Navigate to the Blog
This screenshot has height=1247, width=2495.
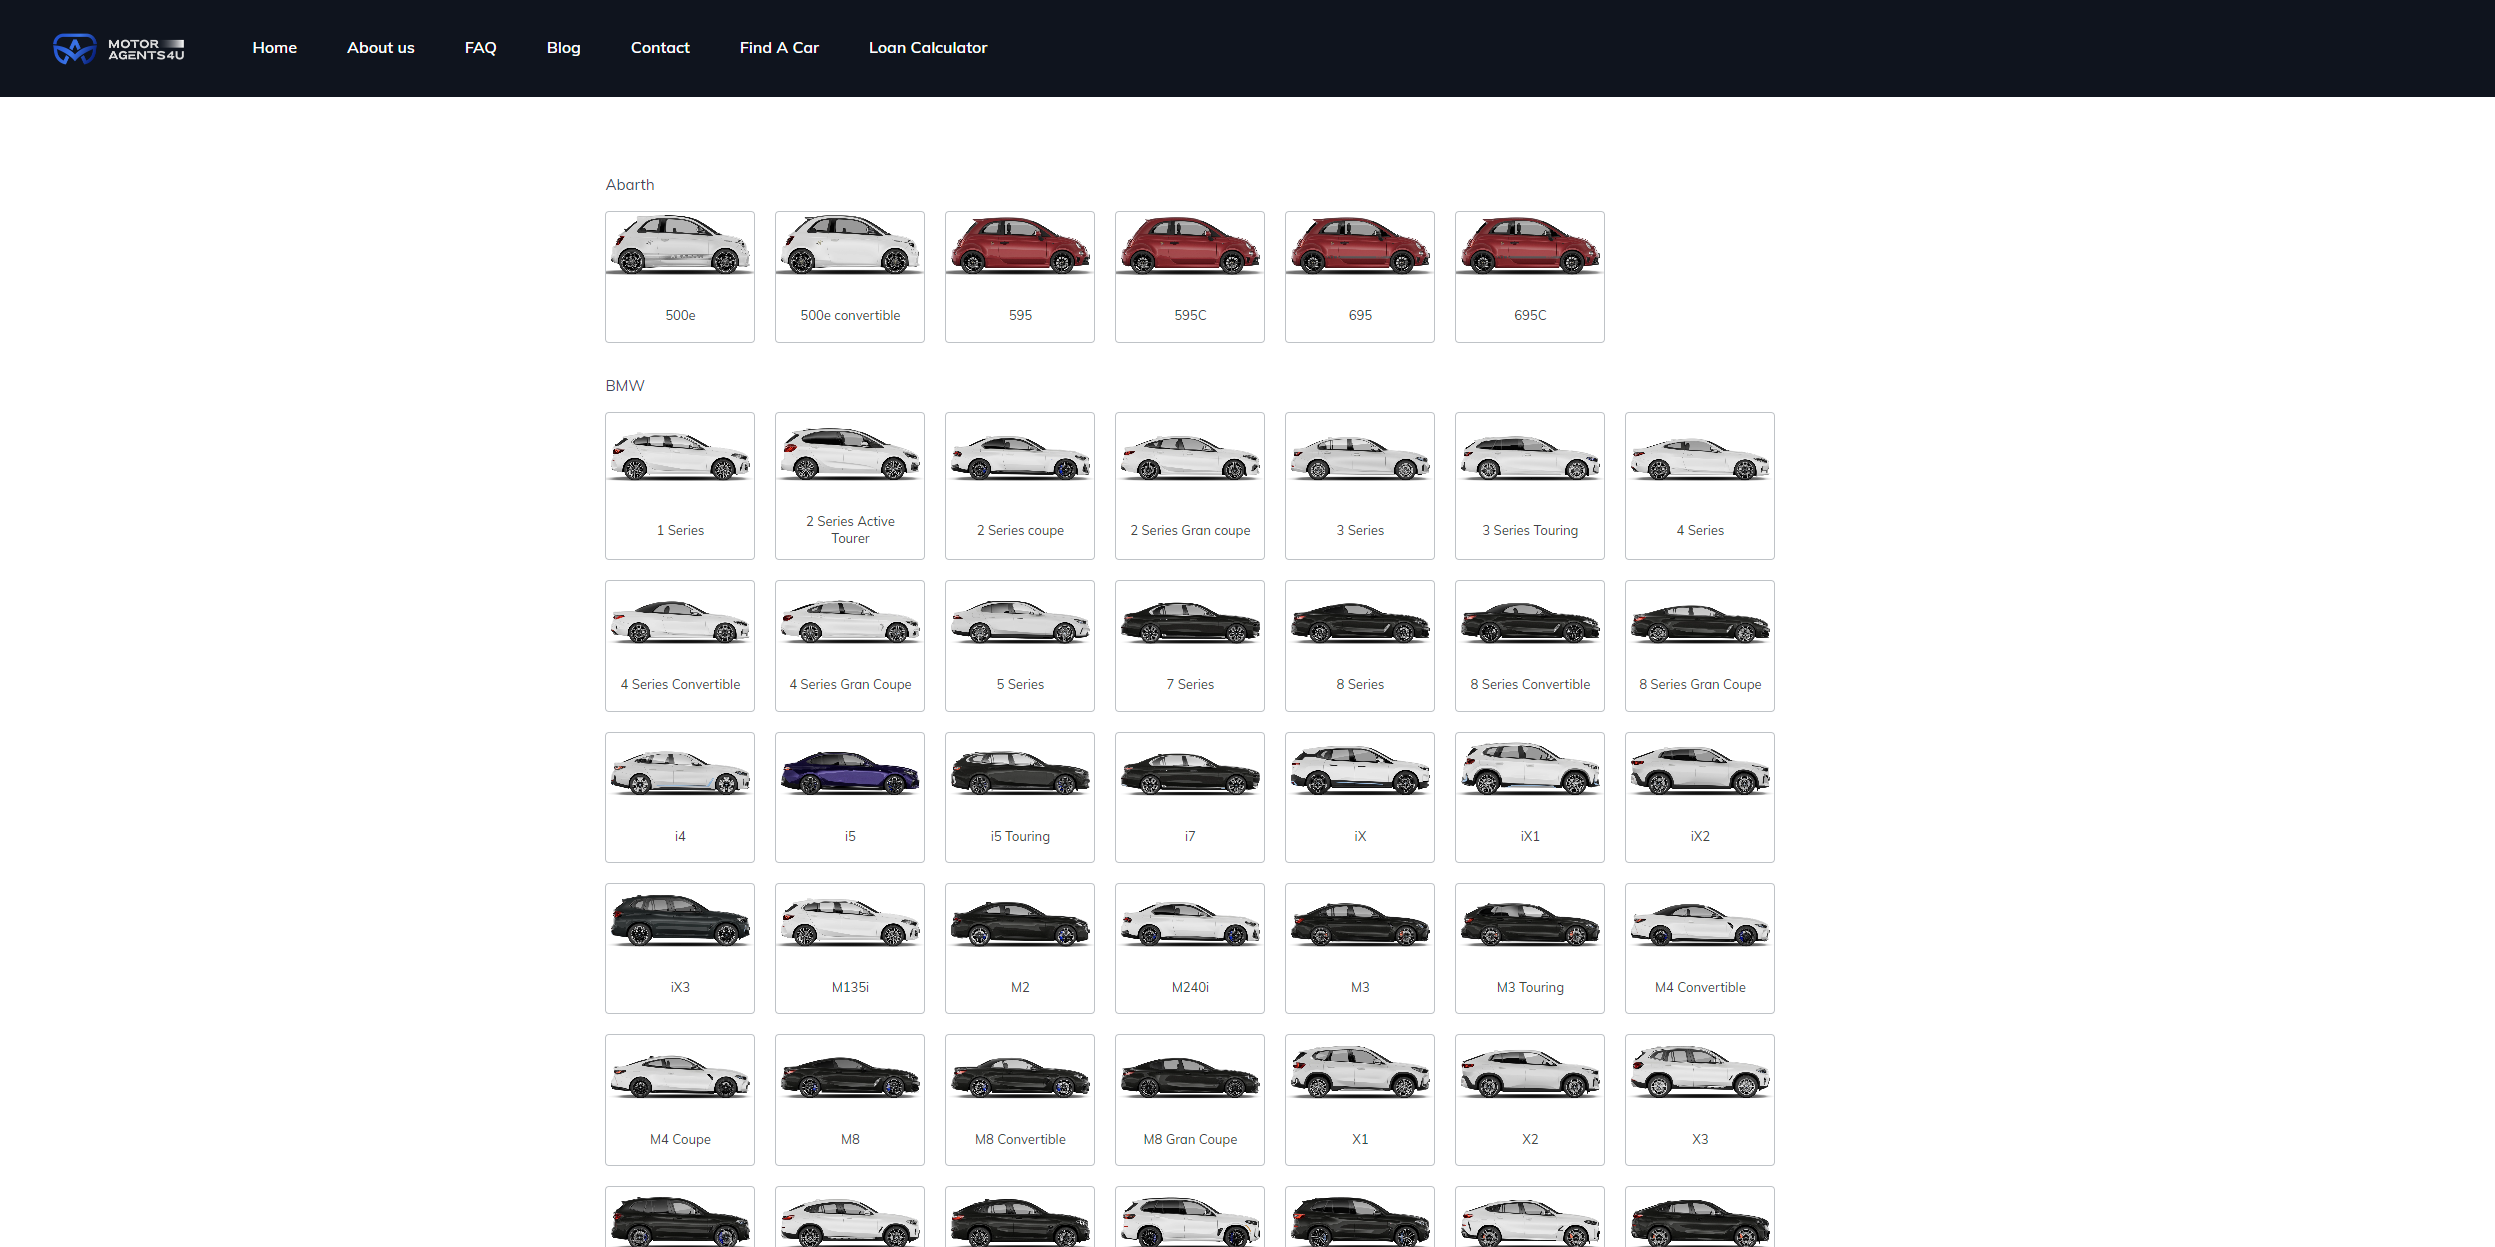pos(563,48)
